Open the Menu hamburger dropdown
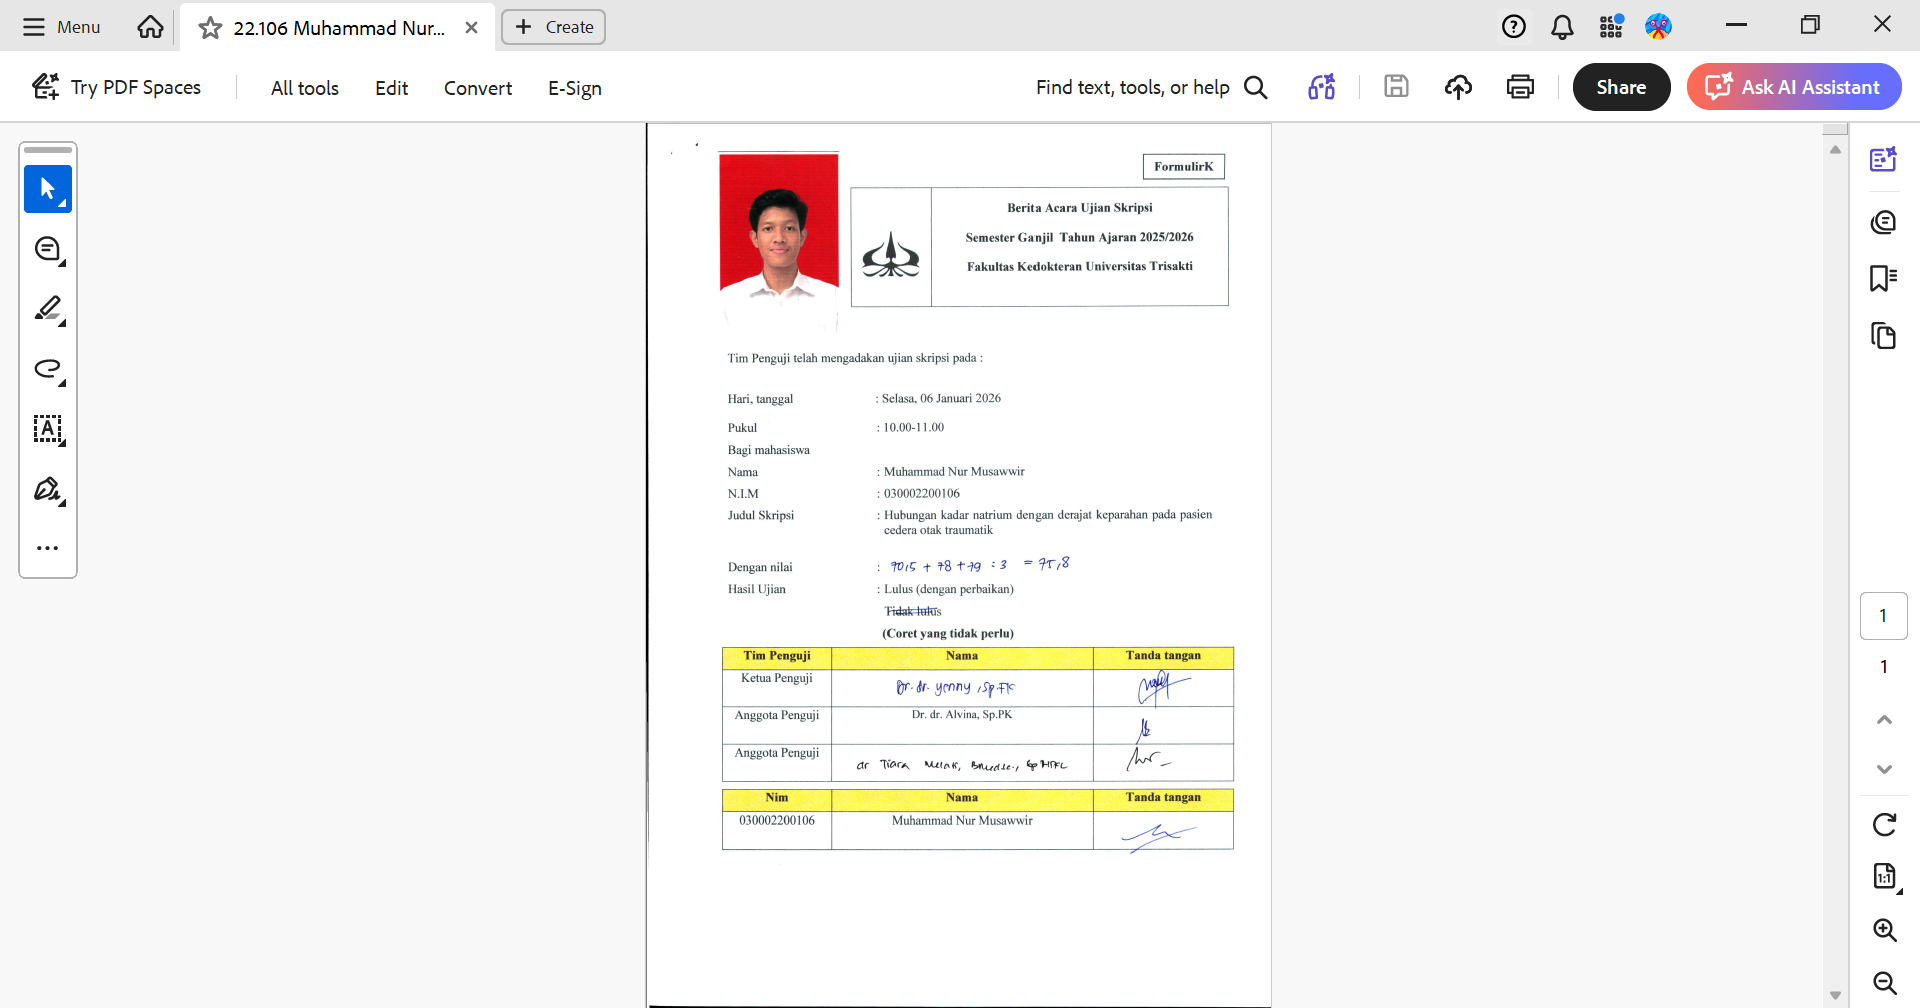 (62, 27)
